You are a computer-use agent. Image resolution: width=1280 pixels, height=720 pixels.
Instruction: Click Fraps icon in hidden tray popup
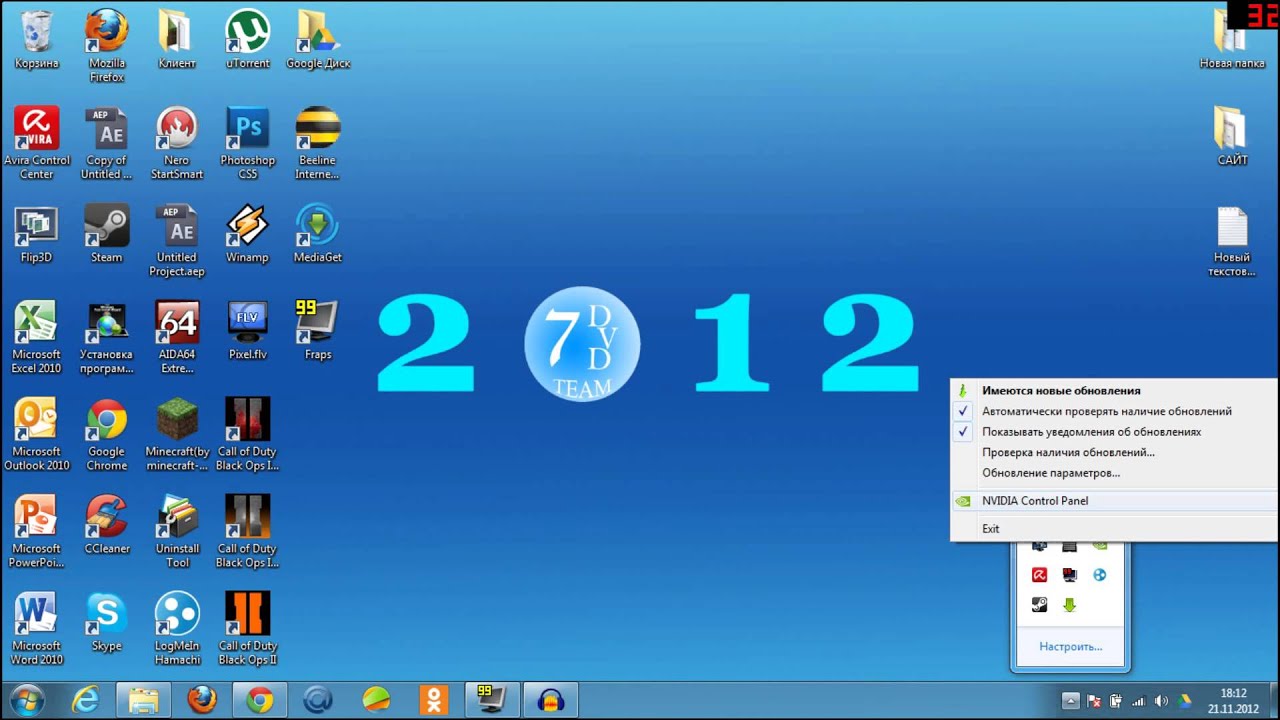(x=1070, y=575)
